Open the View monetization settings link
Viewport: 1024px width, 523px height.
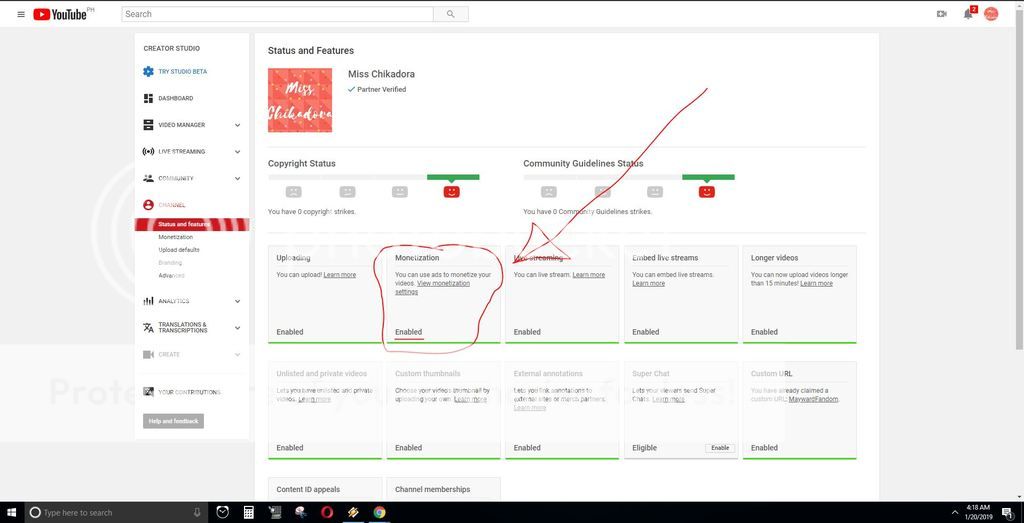click(x=443, y=284)
